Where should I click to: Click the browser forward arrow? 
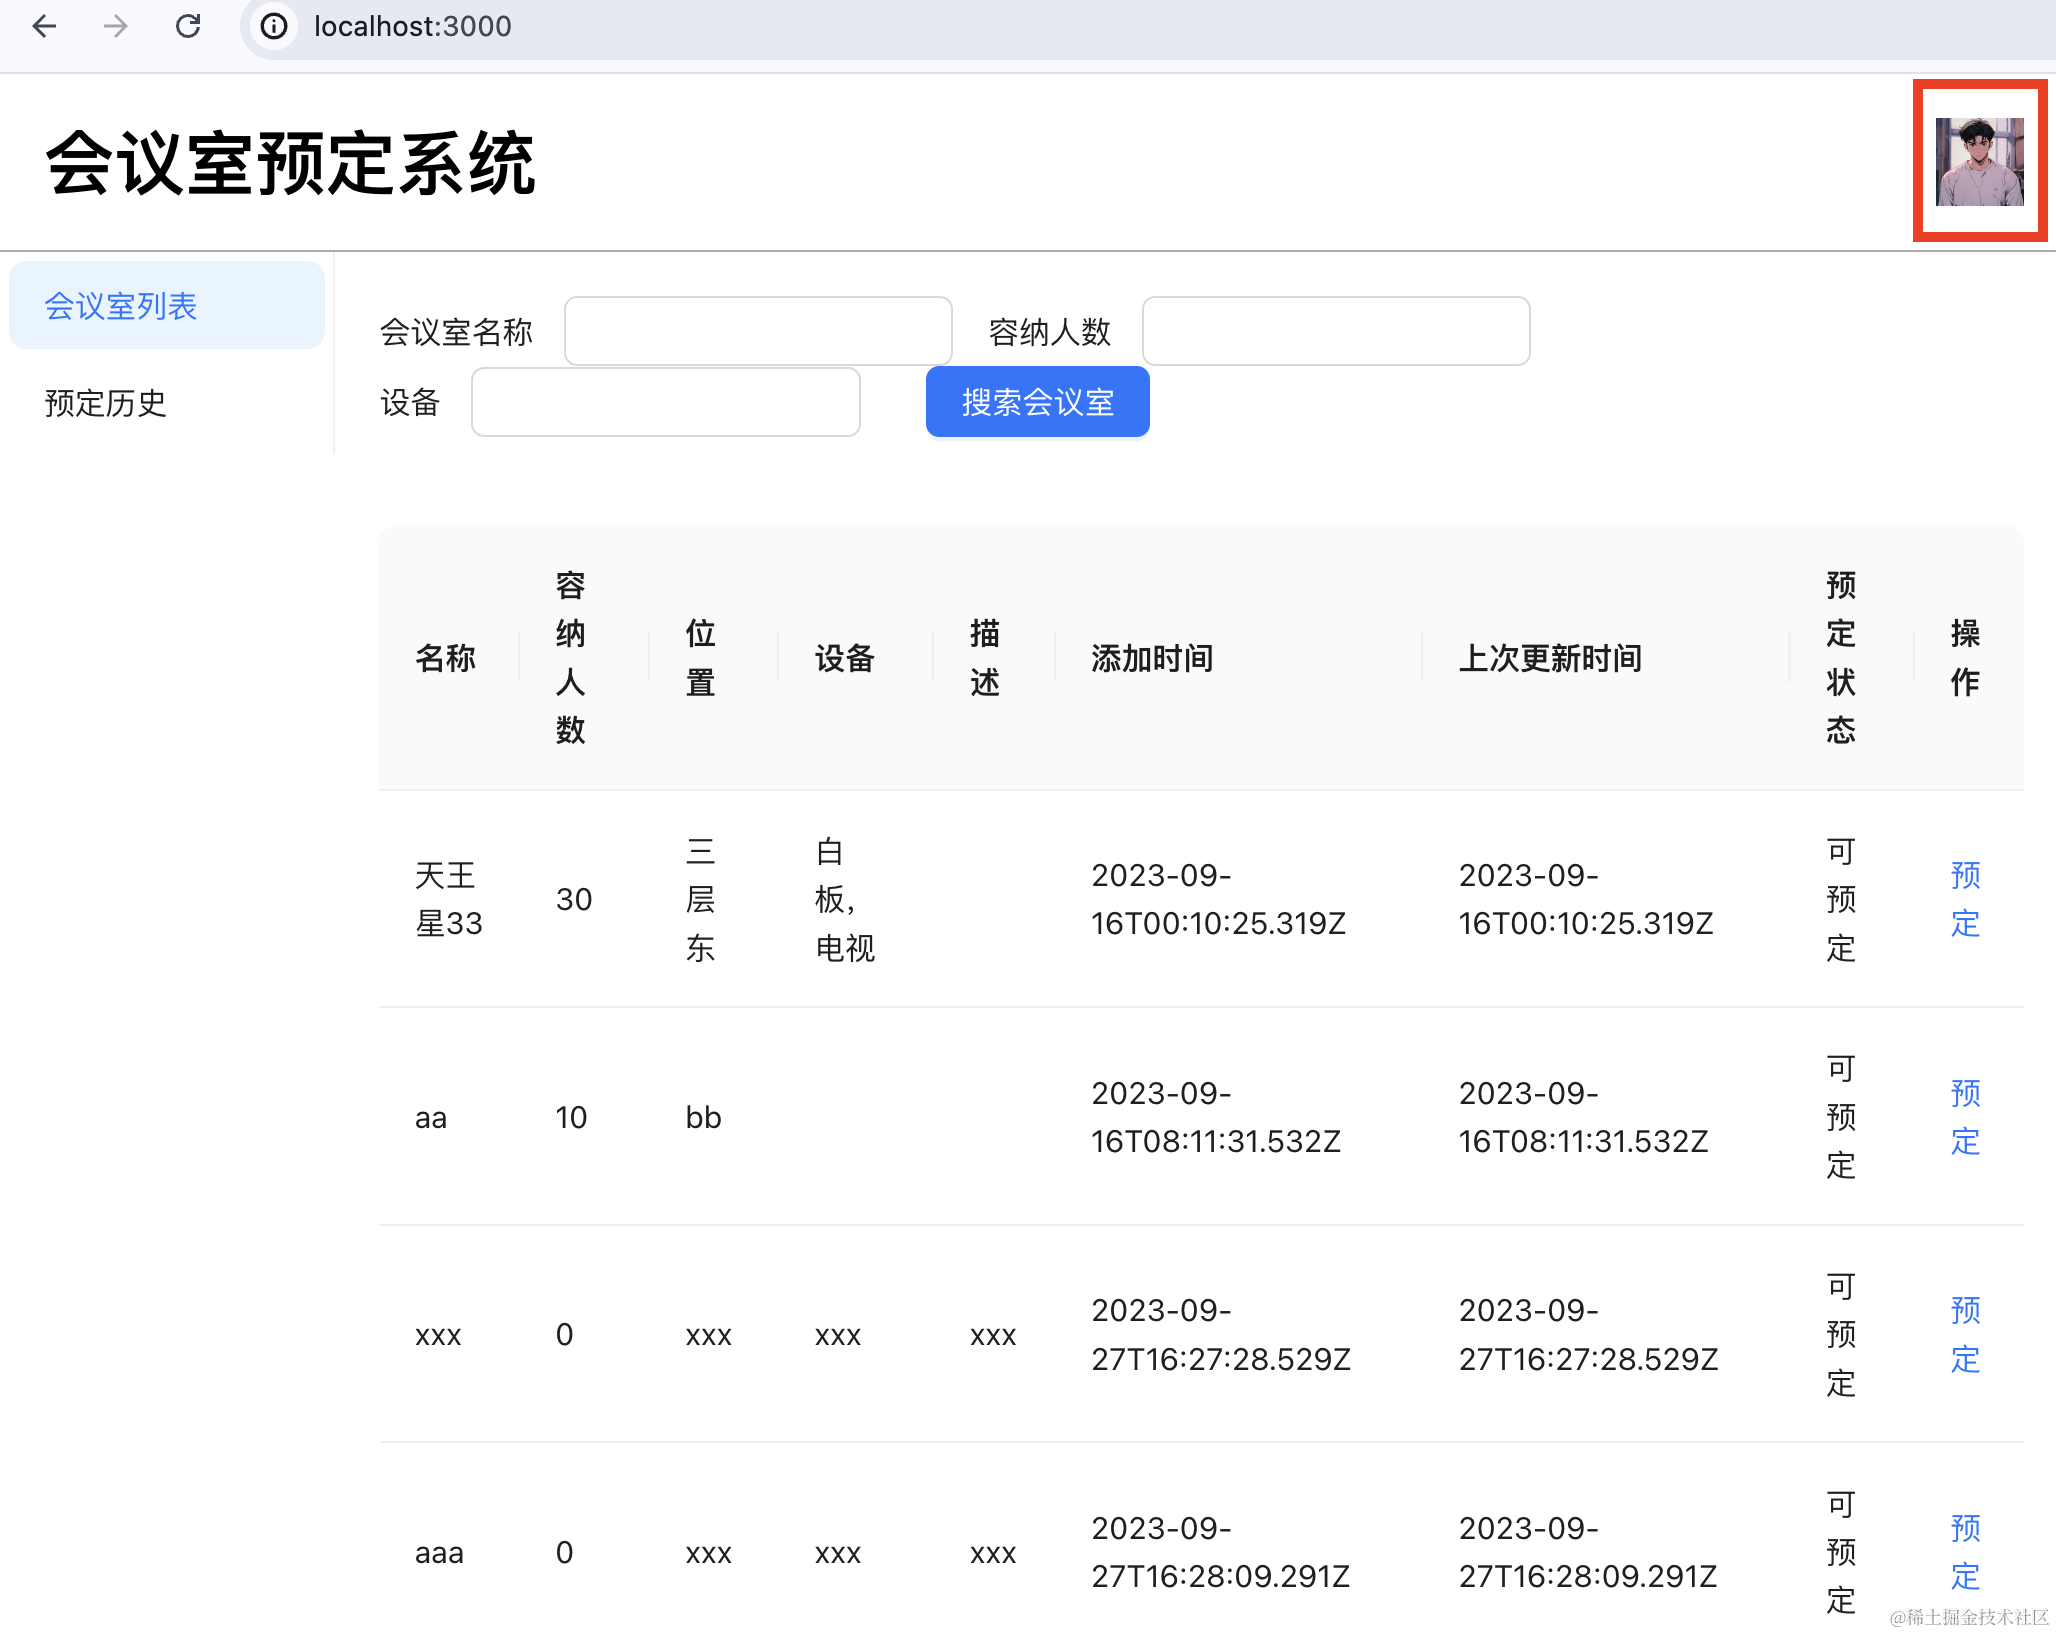coord(116,26)
